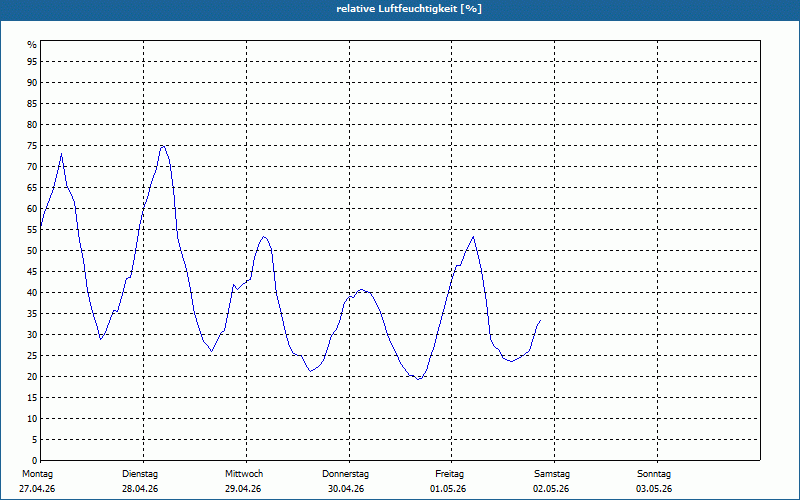Screen dimensions: 800x500
Task: Select the Montag 27.04.26 axis label
Action: [37, 481]
